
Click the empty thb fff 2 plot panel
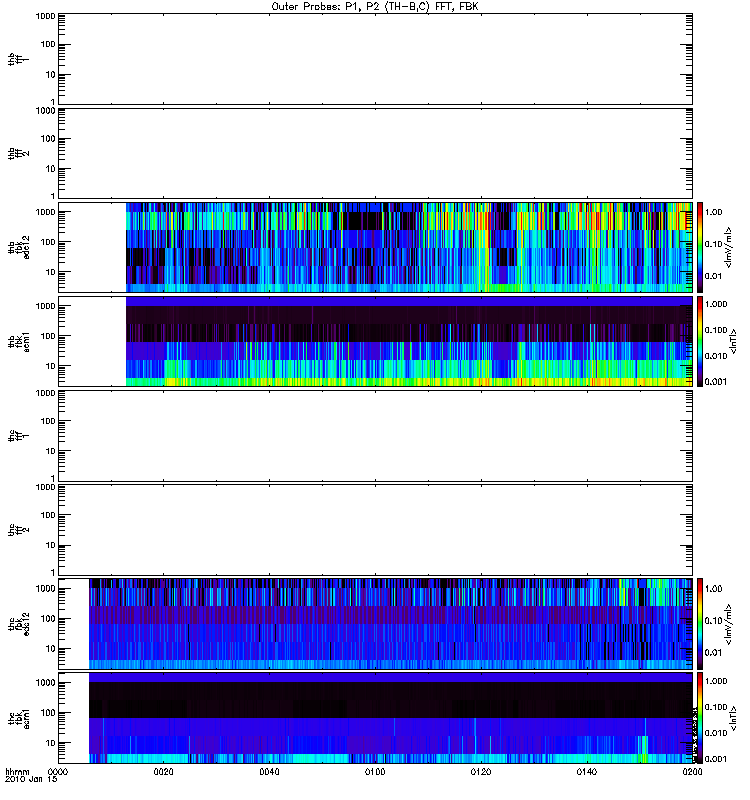click(x=376, y=154)
